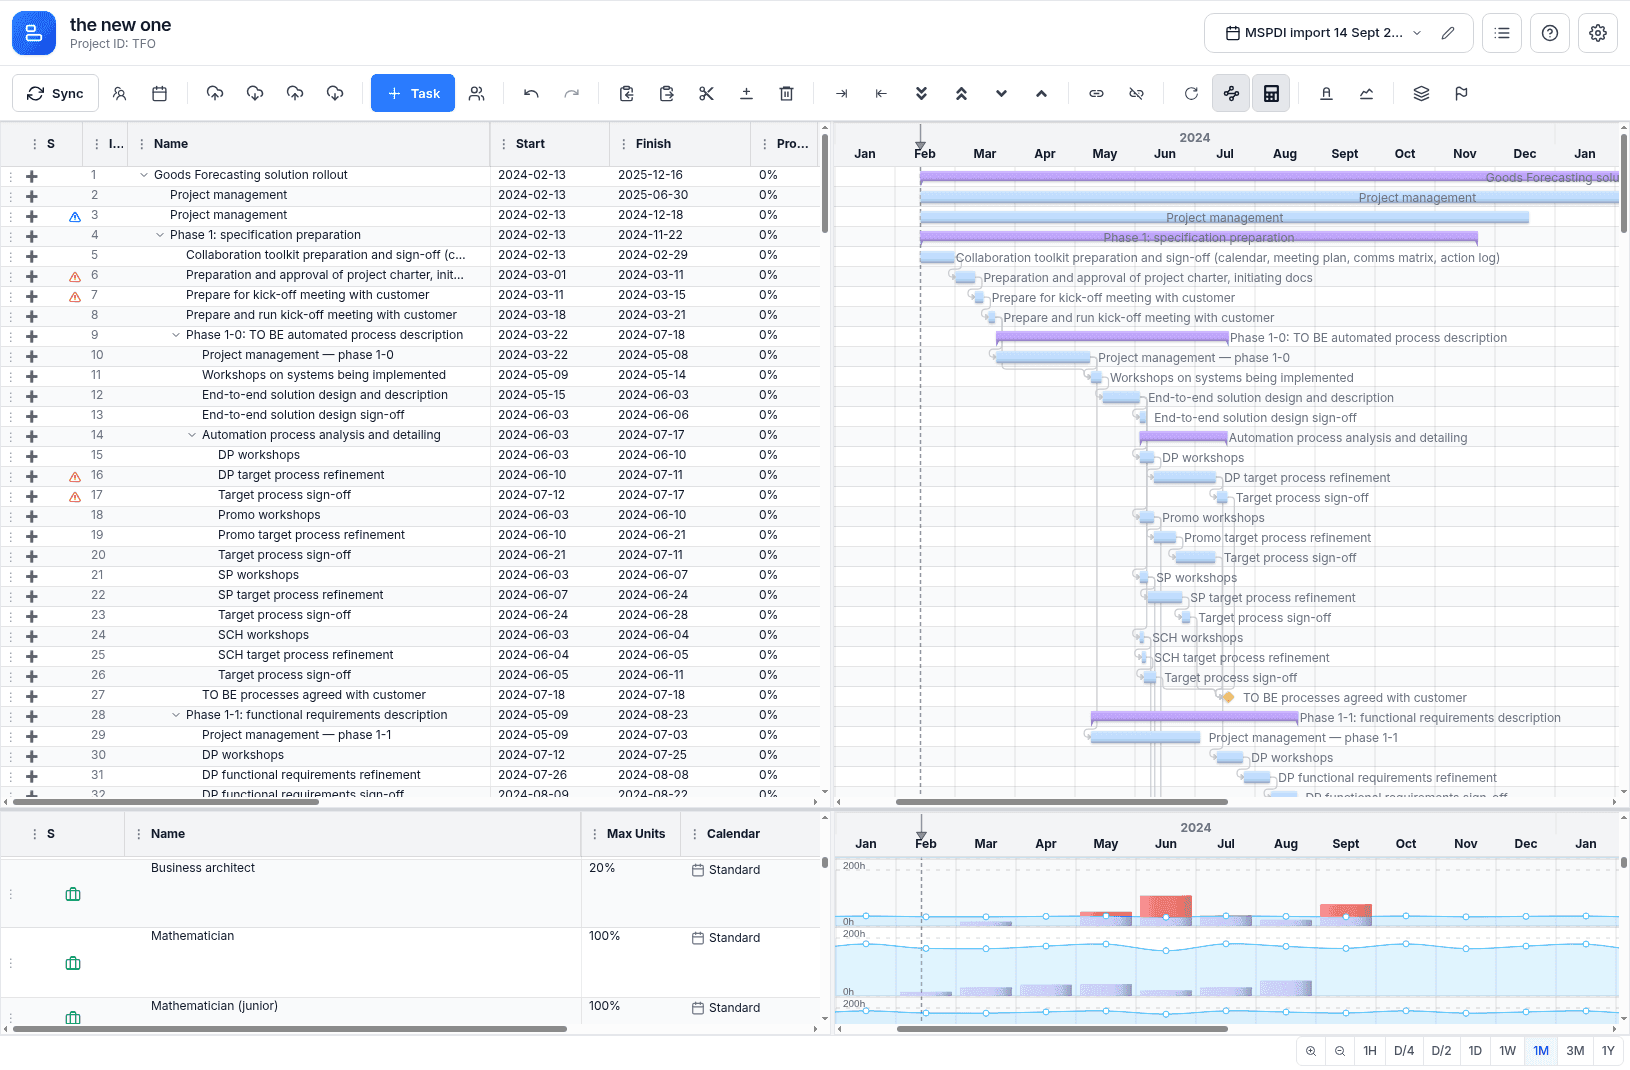Collapse Phase 1-1: functional requirements description group
The height and width of the screenshot is (1070, 1630).
coord(176,715)
